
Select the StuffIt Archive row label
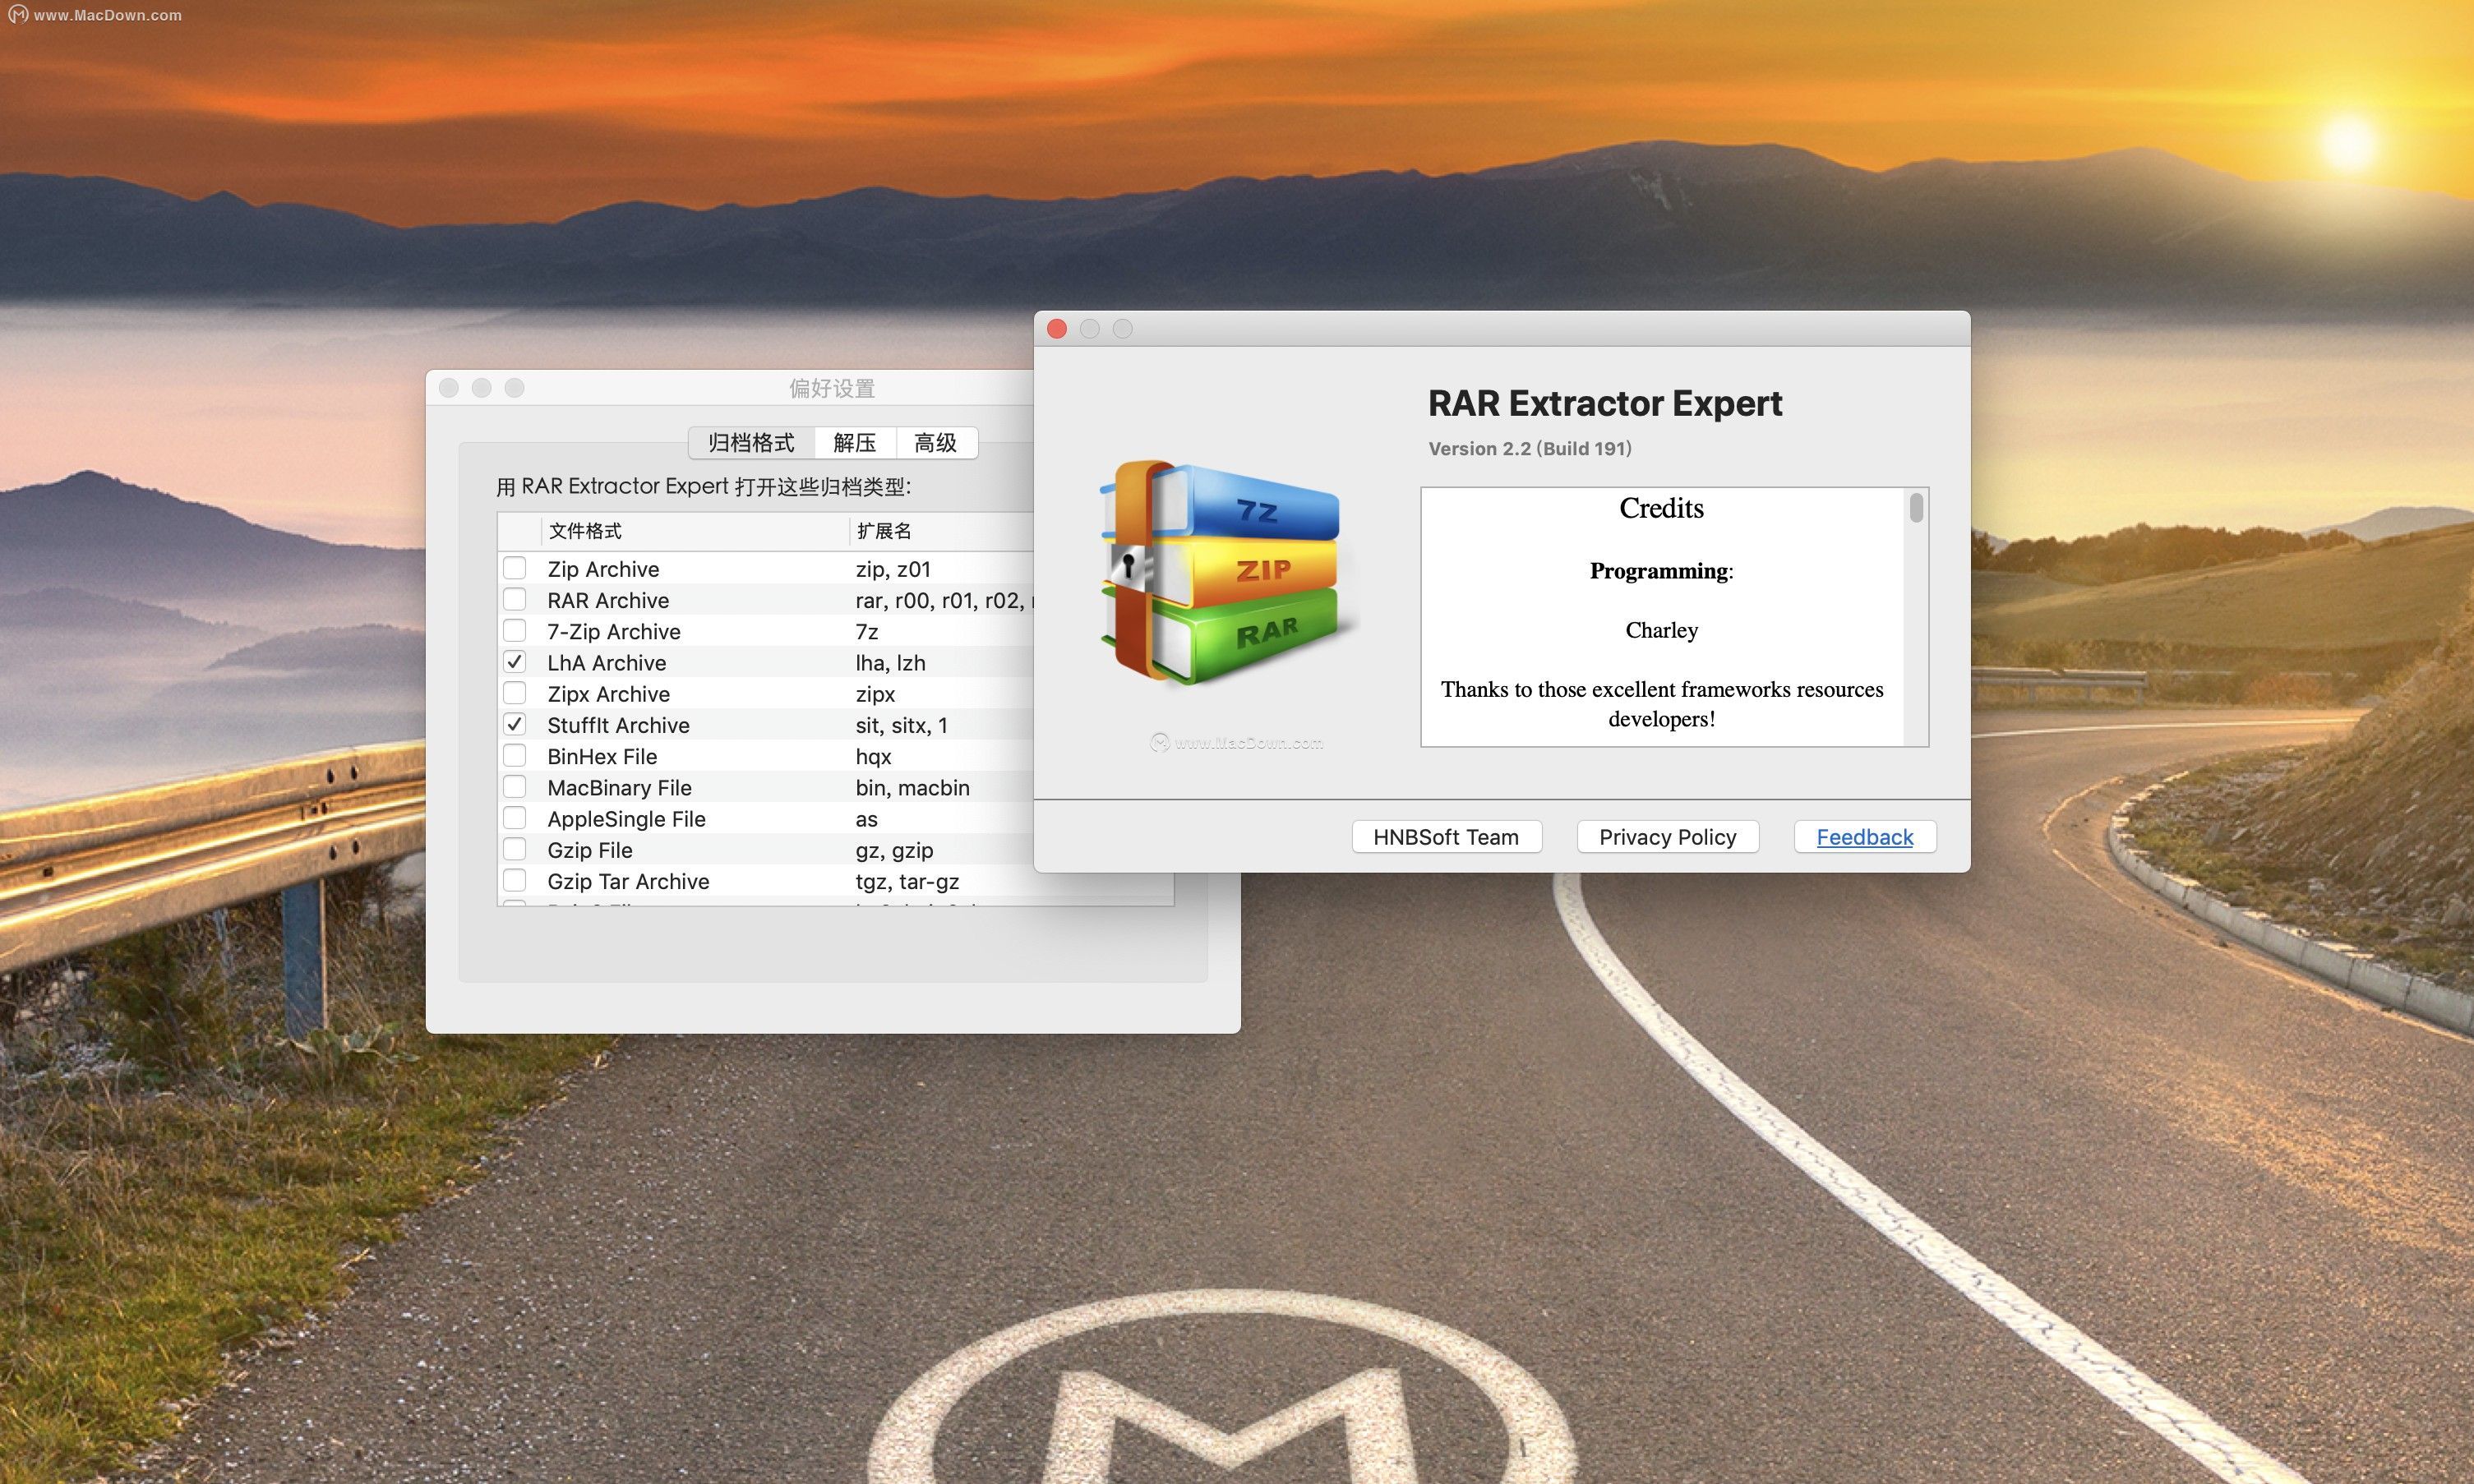[x=618, y=725]
